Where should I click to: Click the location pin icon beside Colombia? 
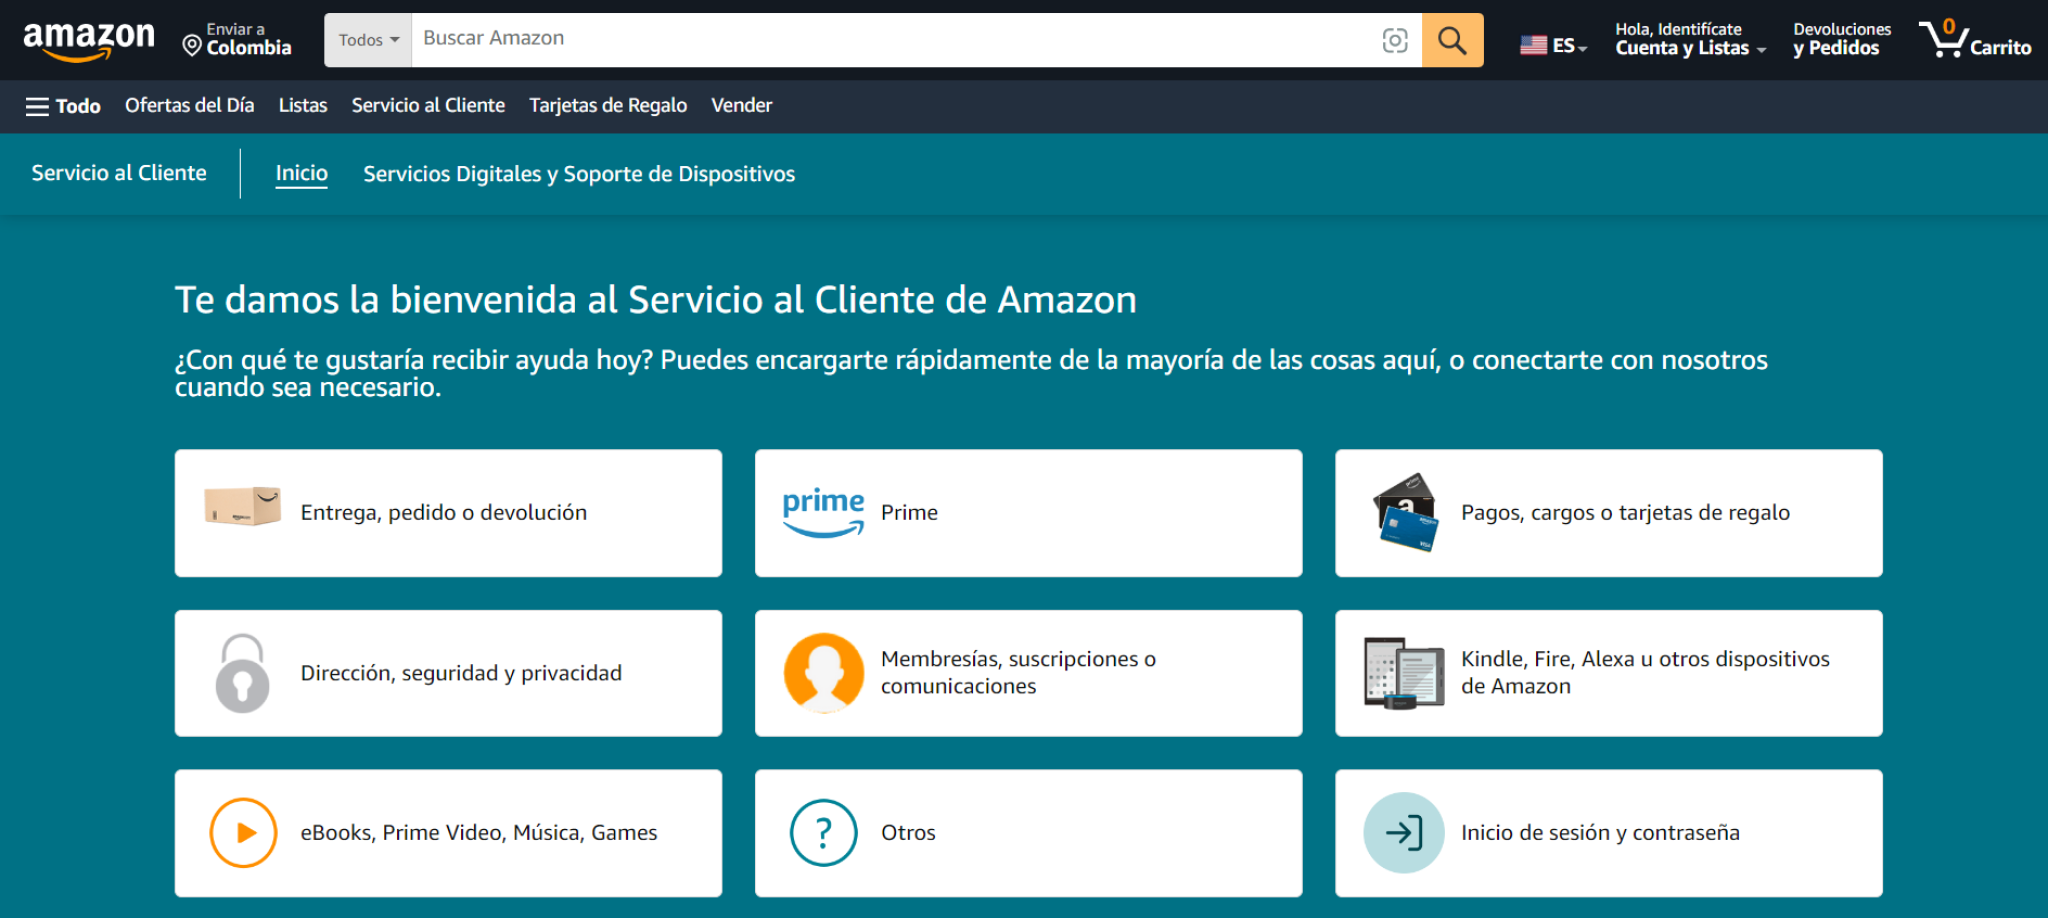click(192, 45)
